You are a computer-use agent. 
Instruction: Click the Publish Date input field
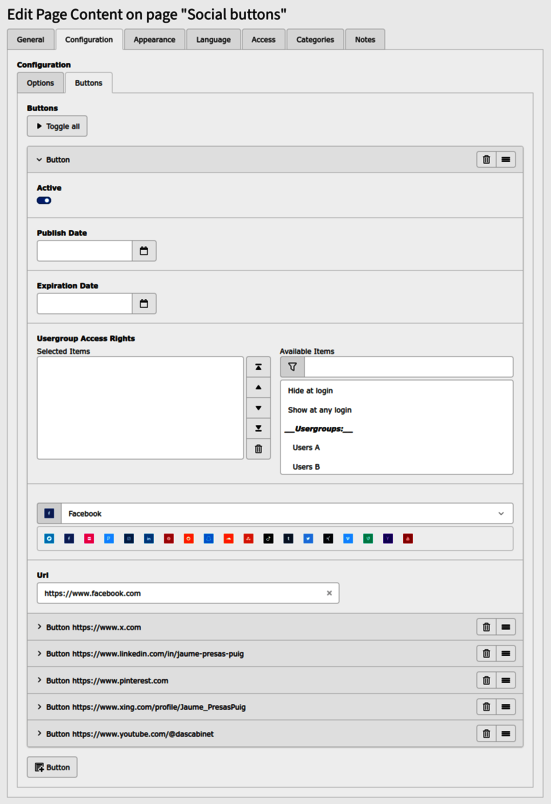pos(85,251)
